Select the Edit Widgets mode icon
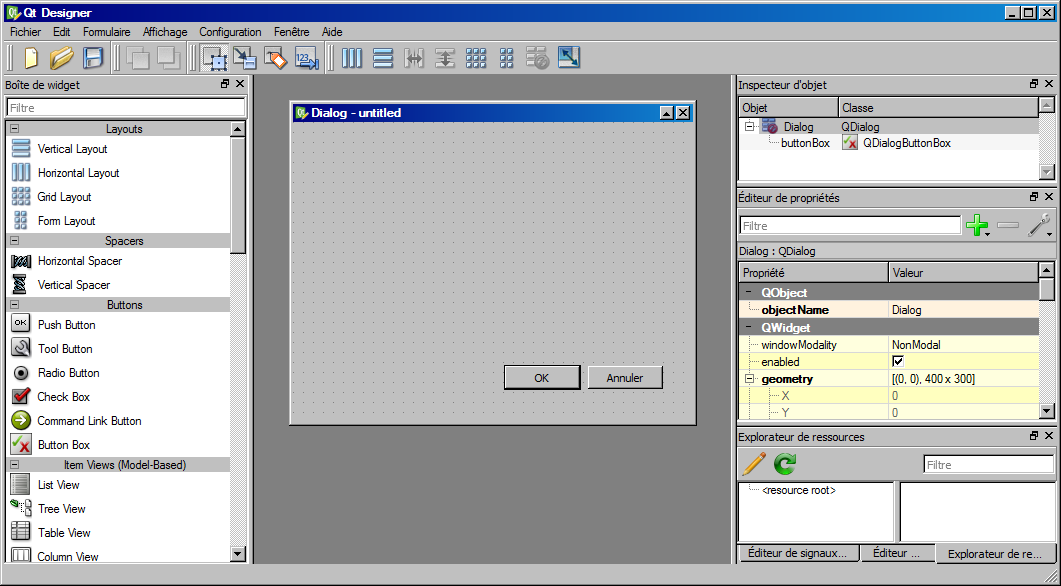 215,58
